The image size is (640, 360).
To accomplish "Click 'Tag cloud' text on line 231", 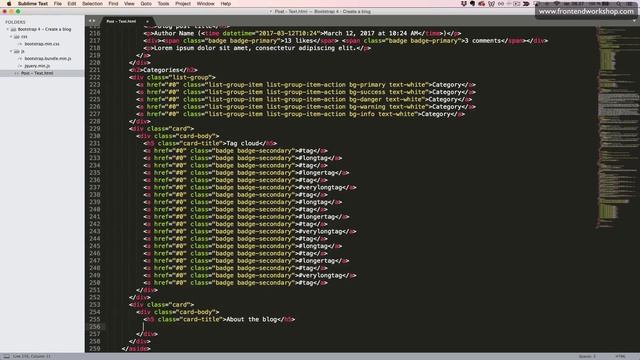I will click(244, 143).
